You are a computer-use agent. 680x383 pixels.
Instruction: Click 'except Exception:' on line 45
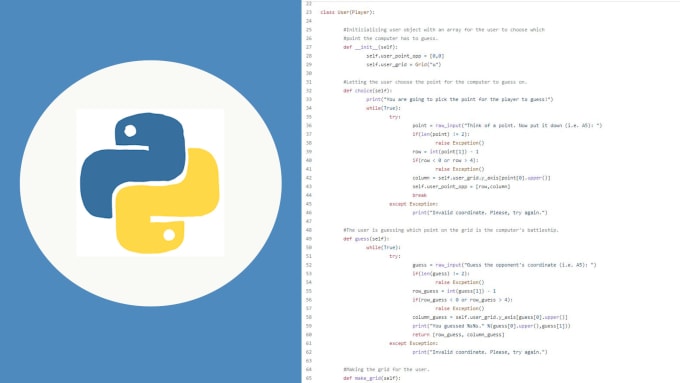413,204
